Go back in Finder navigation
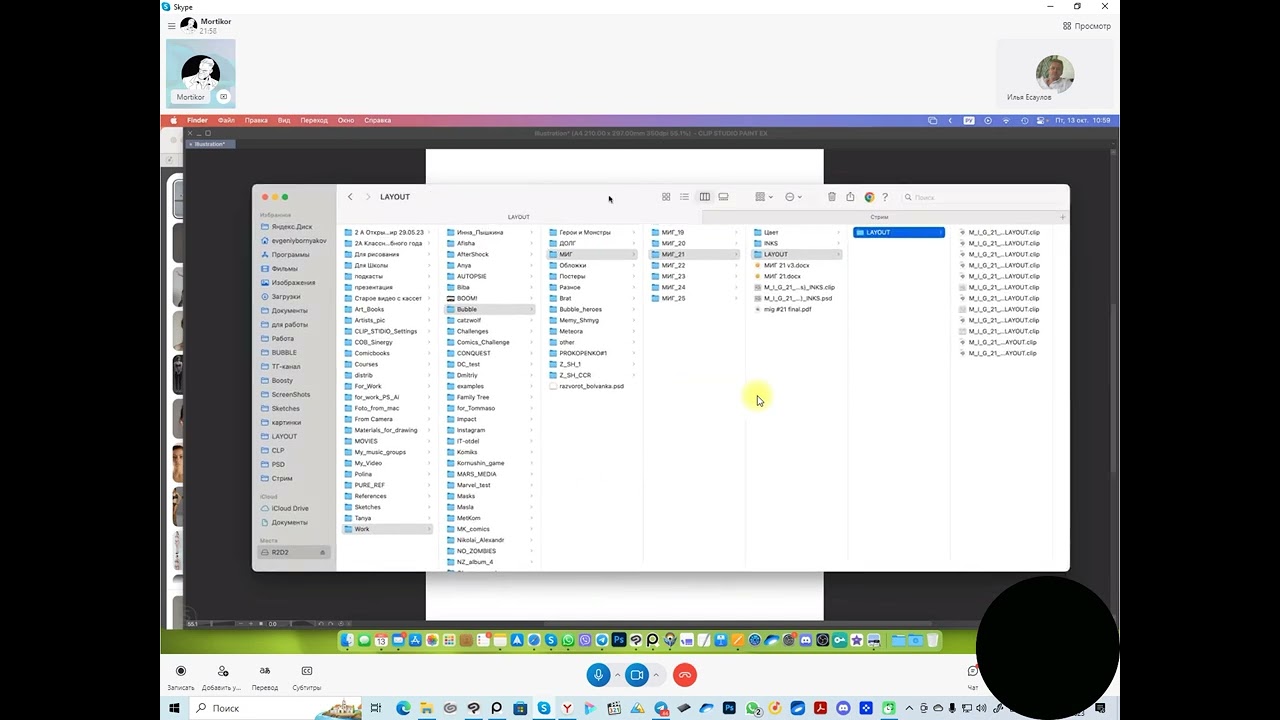 pos(350,197)
